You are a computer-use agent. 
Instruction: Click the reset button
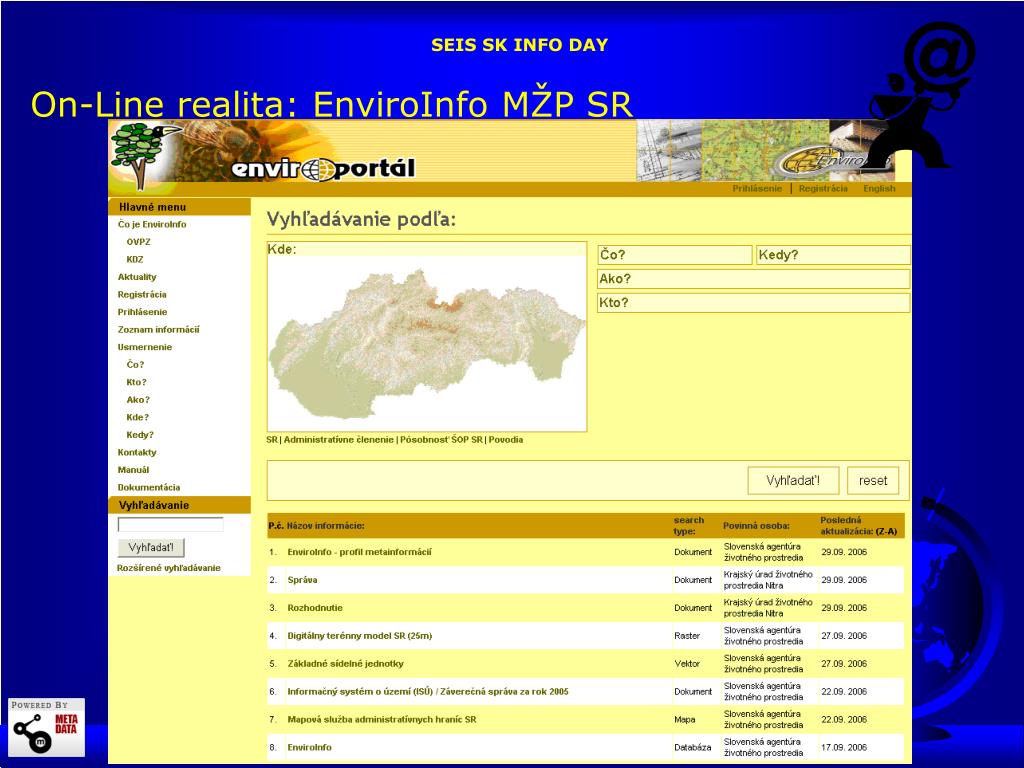coord(873,481)
